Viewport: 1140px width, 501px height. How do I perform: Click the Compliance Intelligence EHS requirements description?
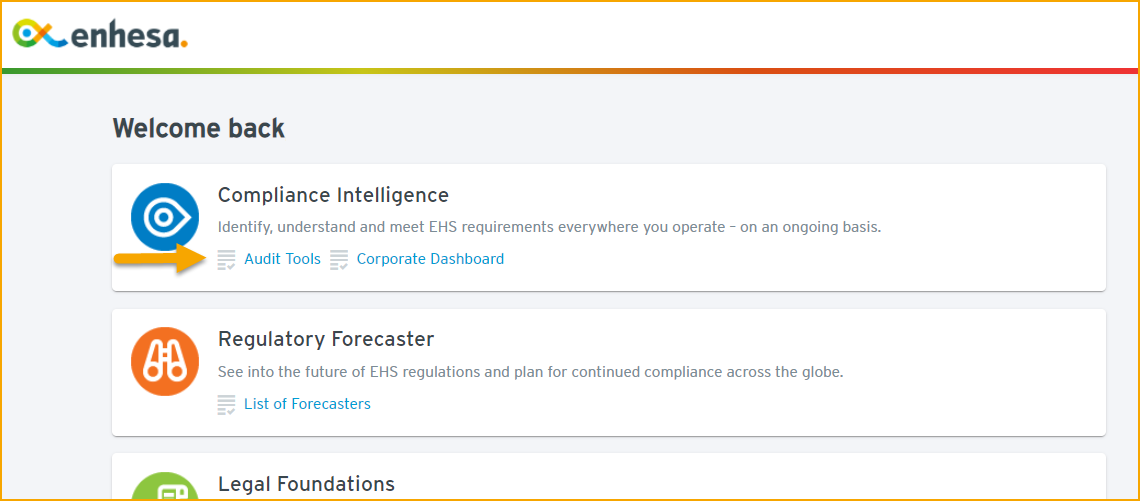[550, 228]
